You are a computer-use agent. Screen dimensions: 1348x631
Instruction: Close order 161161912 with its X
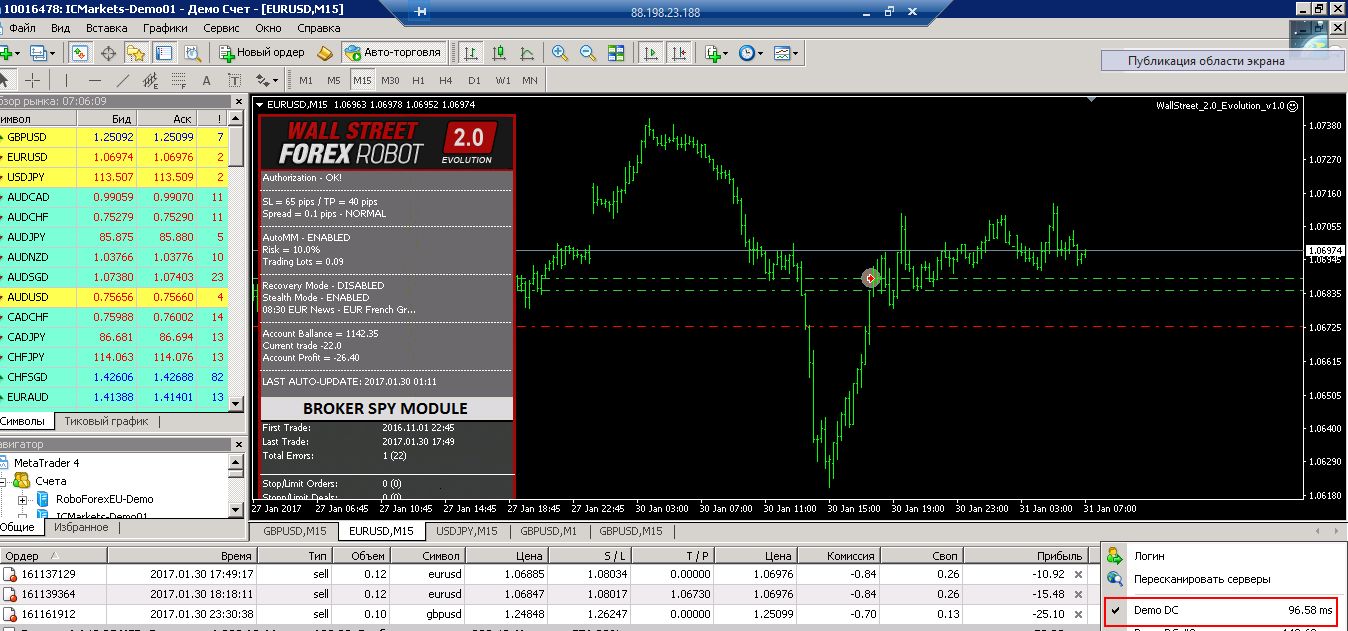tap(1077, 614)
